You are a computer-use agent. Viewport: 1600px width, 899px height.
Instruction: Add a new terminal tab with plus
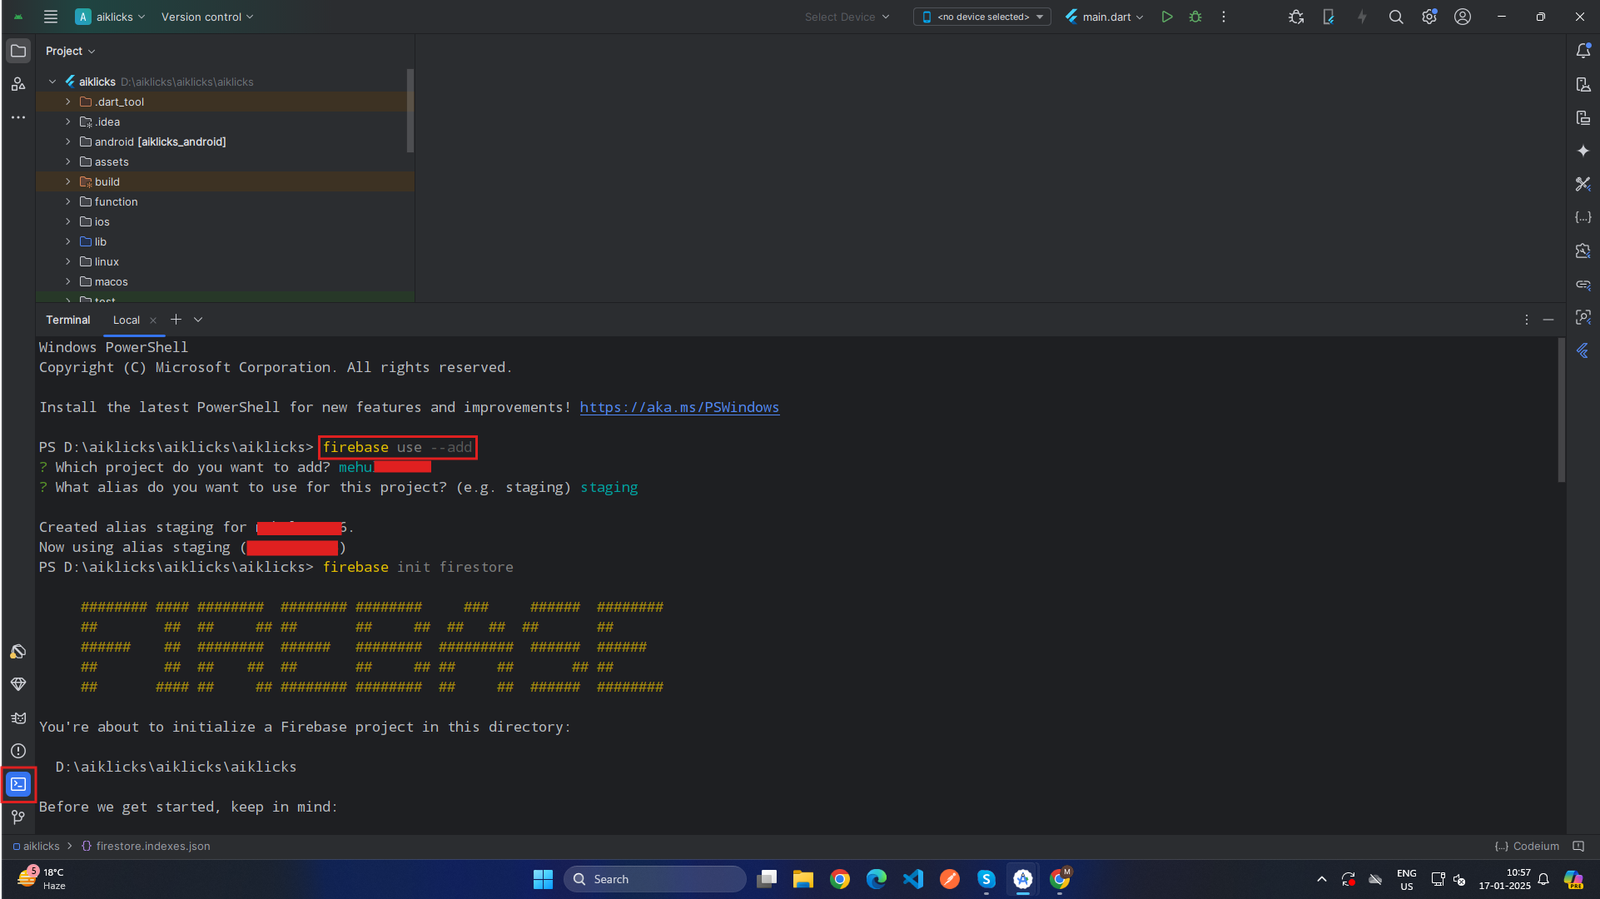pyautogui.click(x=176, y=320)
